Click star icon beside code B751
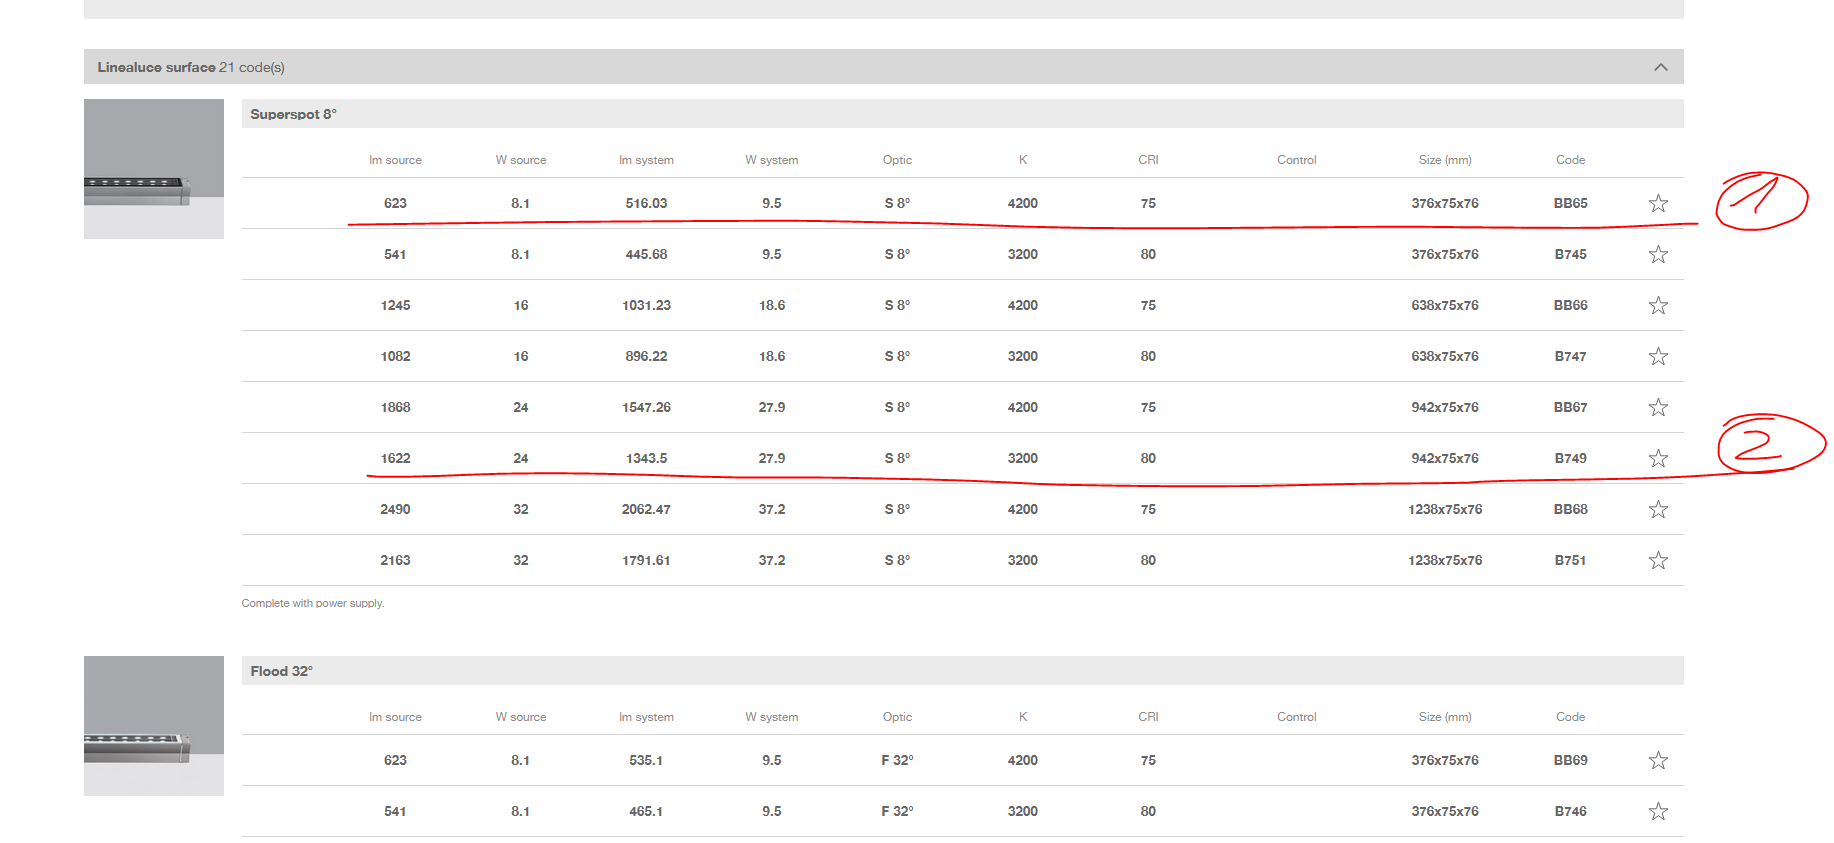This screenshot has height=843, width=1834. click(x=1657, y=560)
